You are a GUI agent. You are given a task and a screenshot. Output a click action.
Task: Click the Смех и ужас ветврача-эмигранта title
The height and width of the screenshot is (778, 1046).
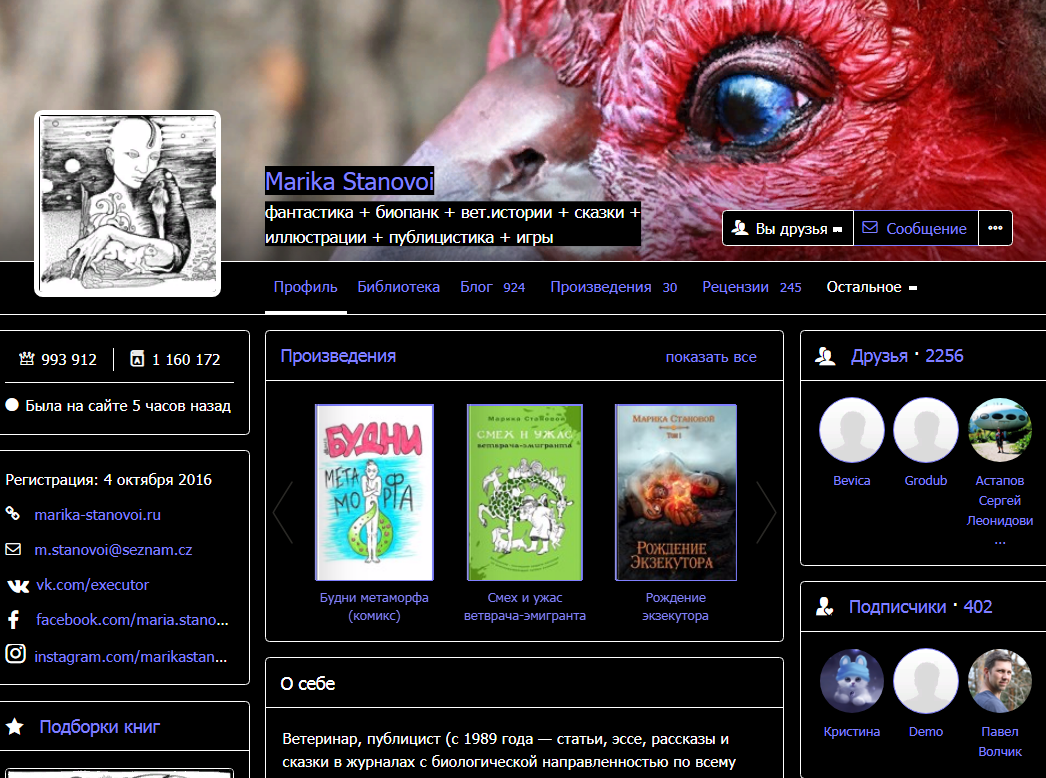(525, 607)
